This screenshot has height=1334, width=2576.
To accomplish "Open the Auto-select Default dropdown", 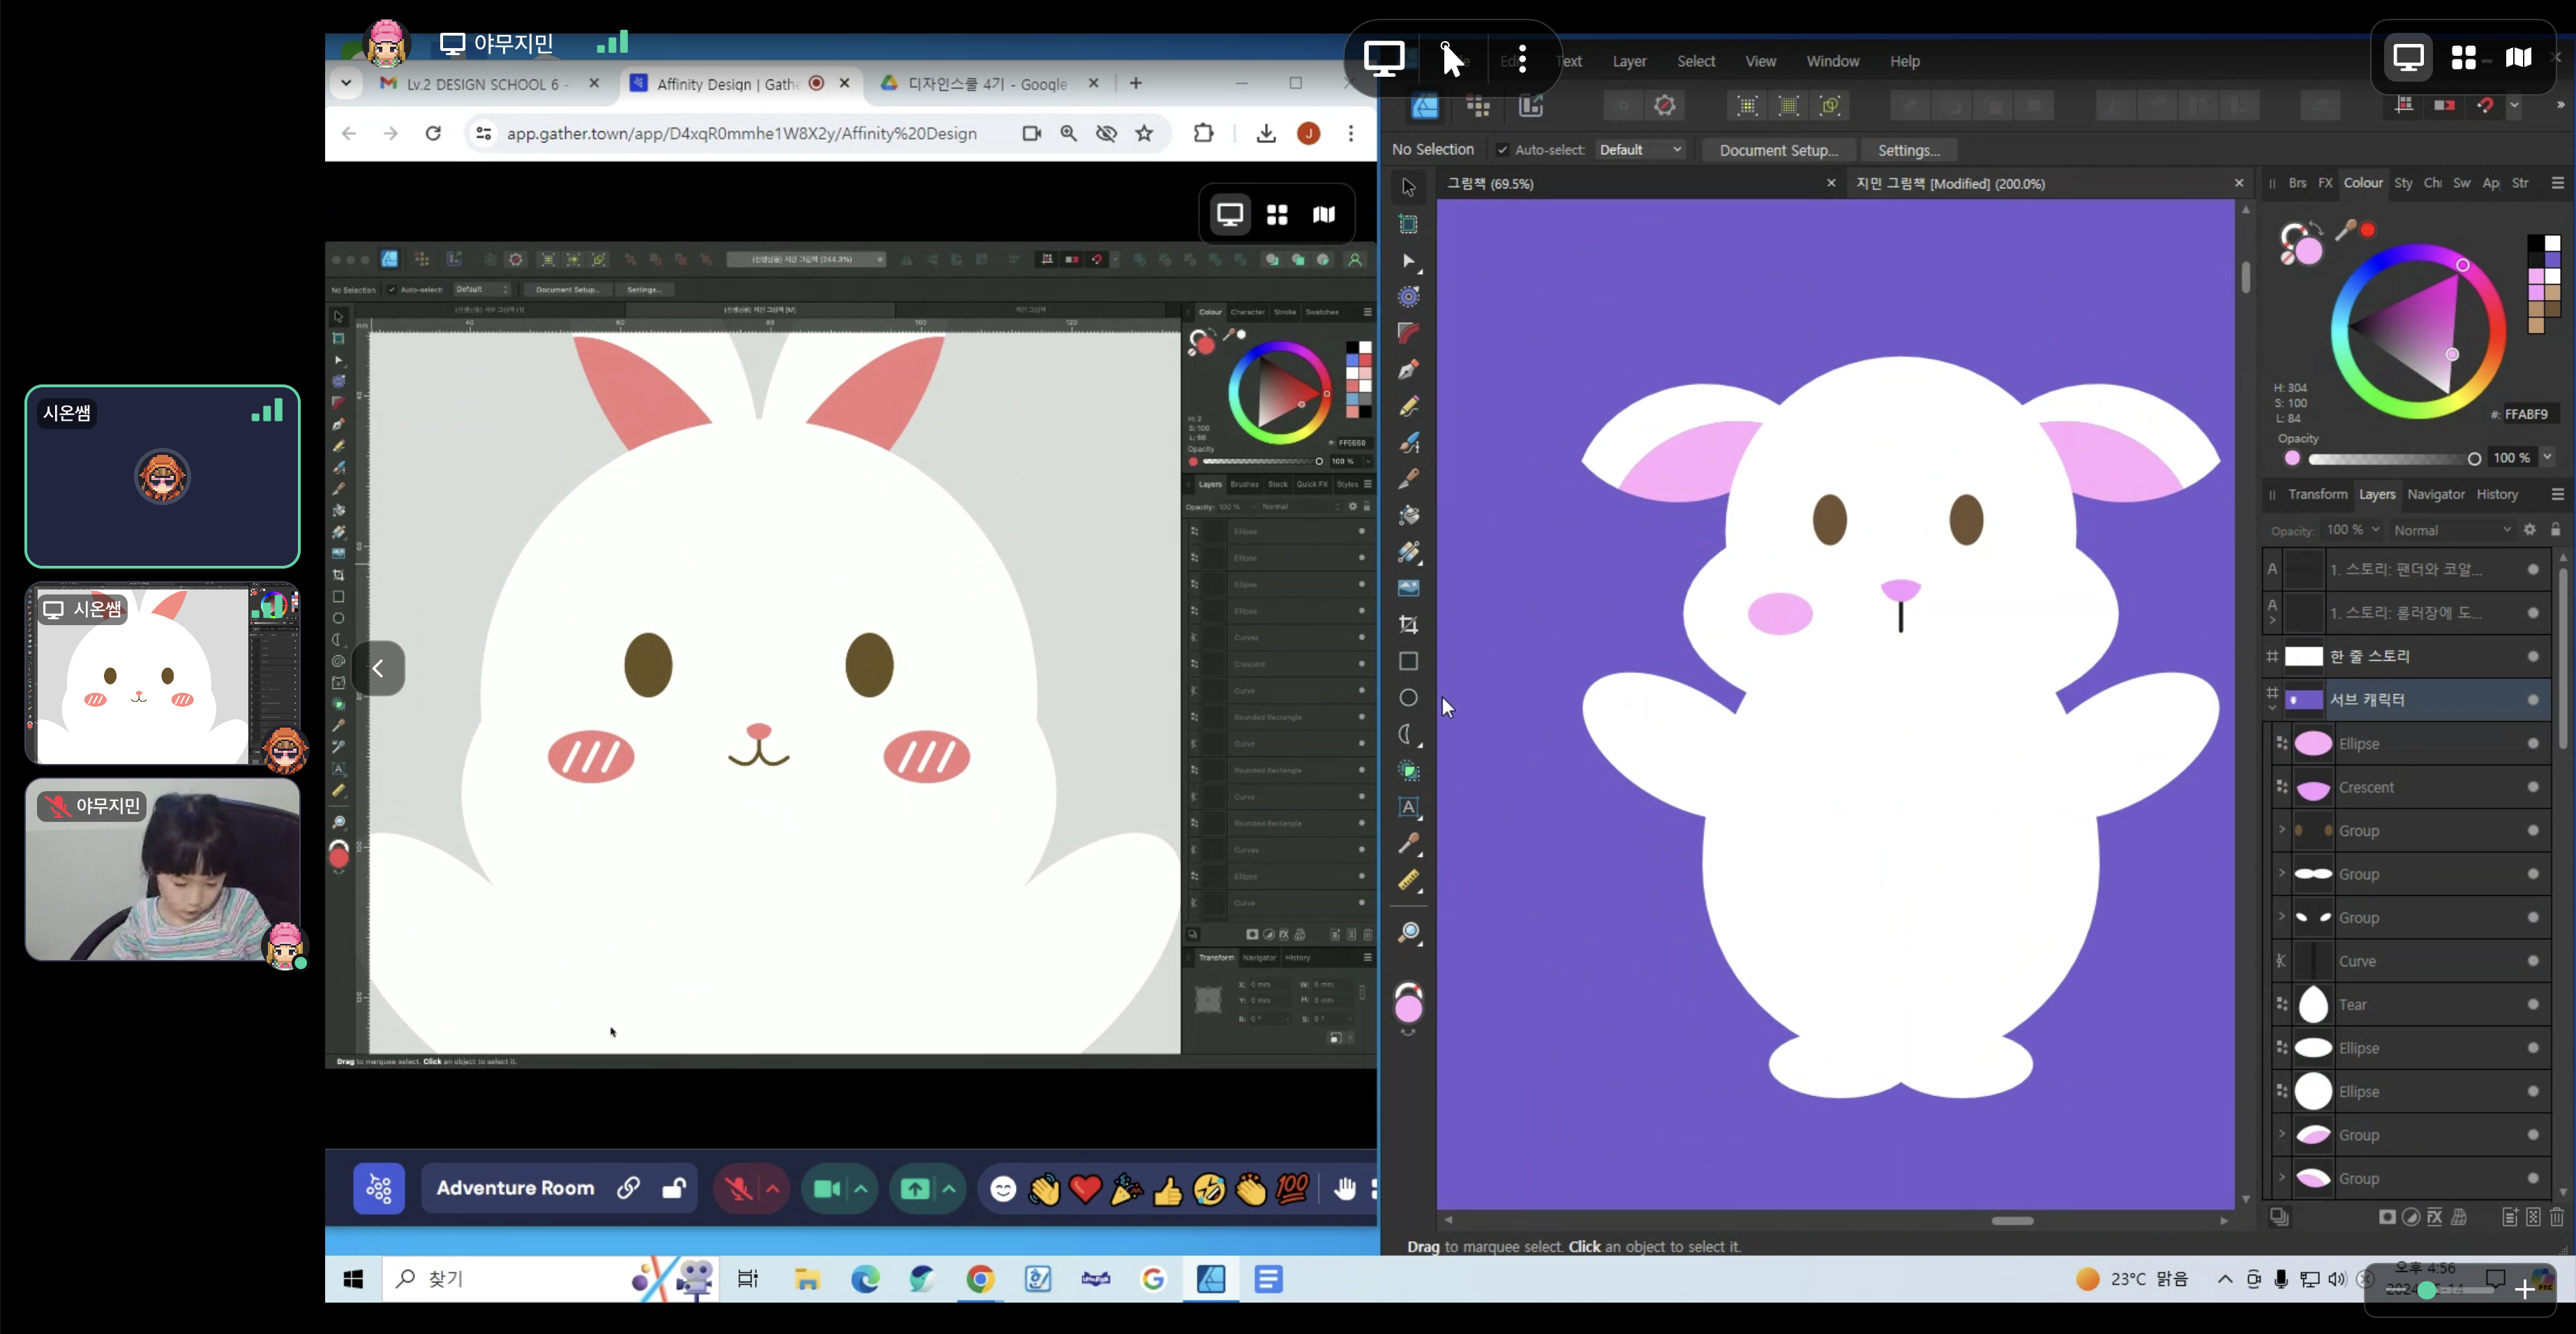I will (1640, 150).
